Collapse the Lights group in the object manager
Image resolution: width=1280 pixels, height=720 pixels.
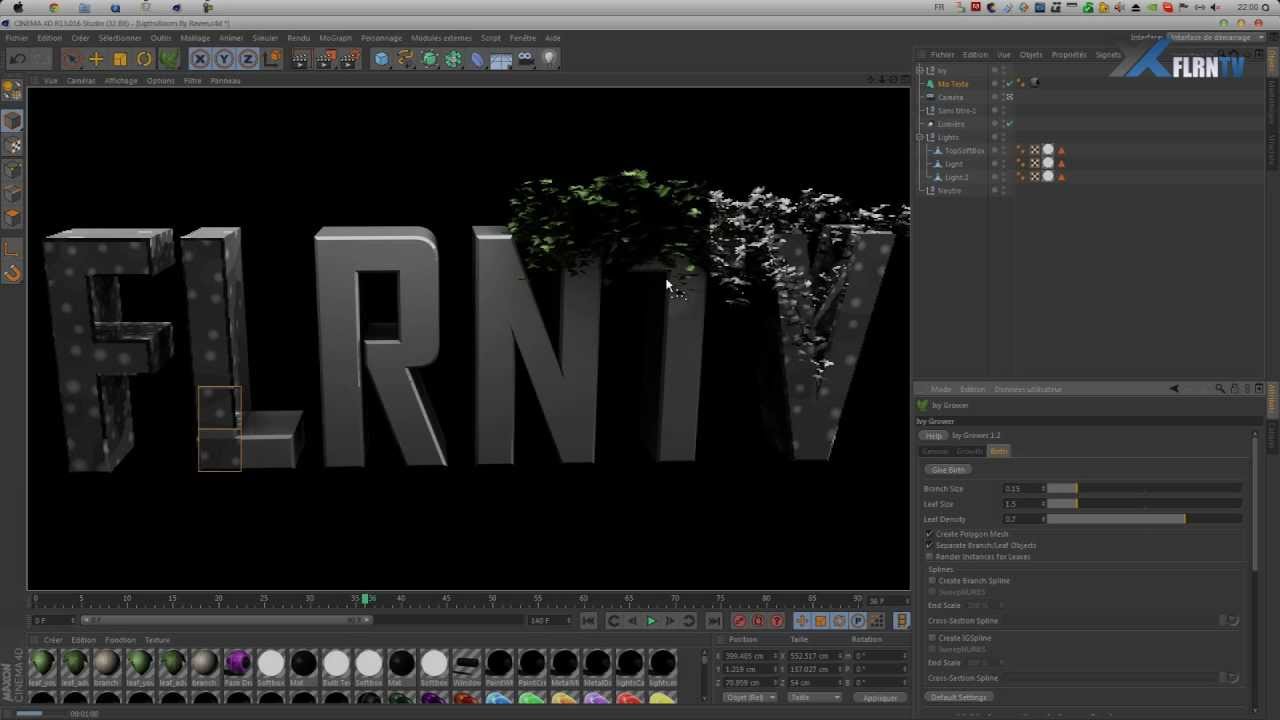(920, 137)
